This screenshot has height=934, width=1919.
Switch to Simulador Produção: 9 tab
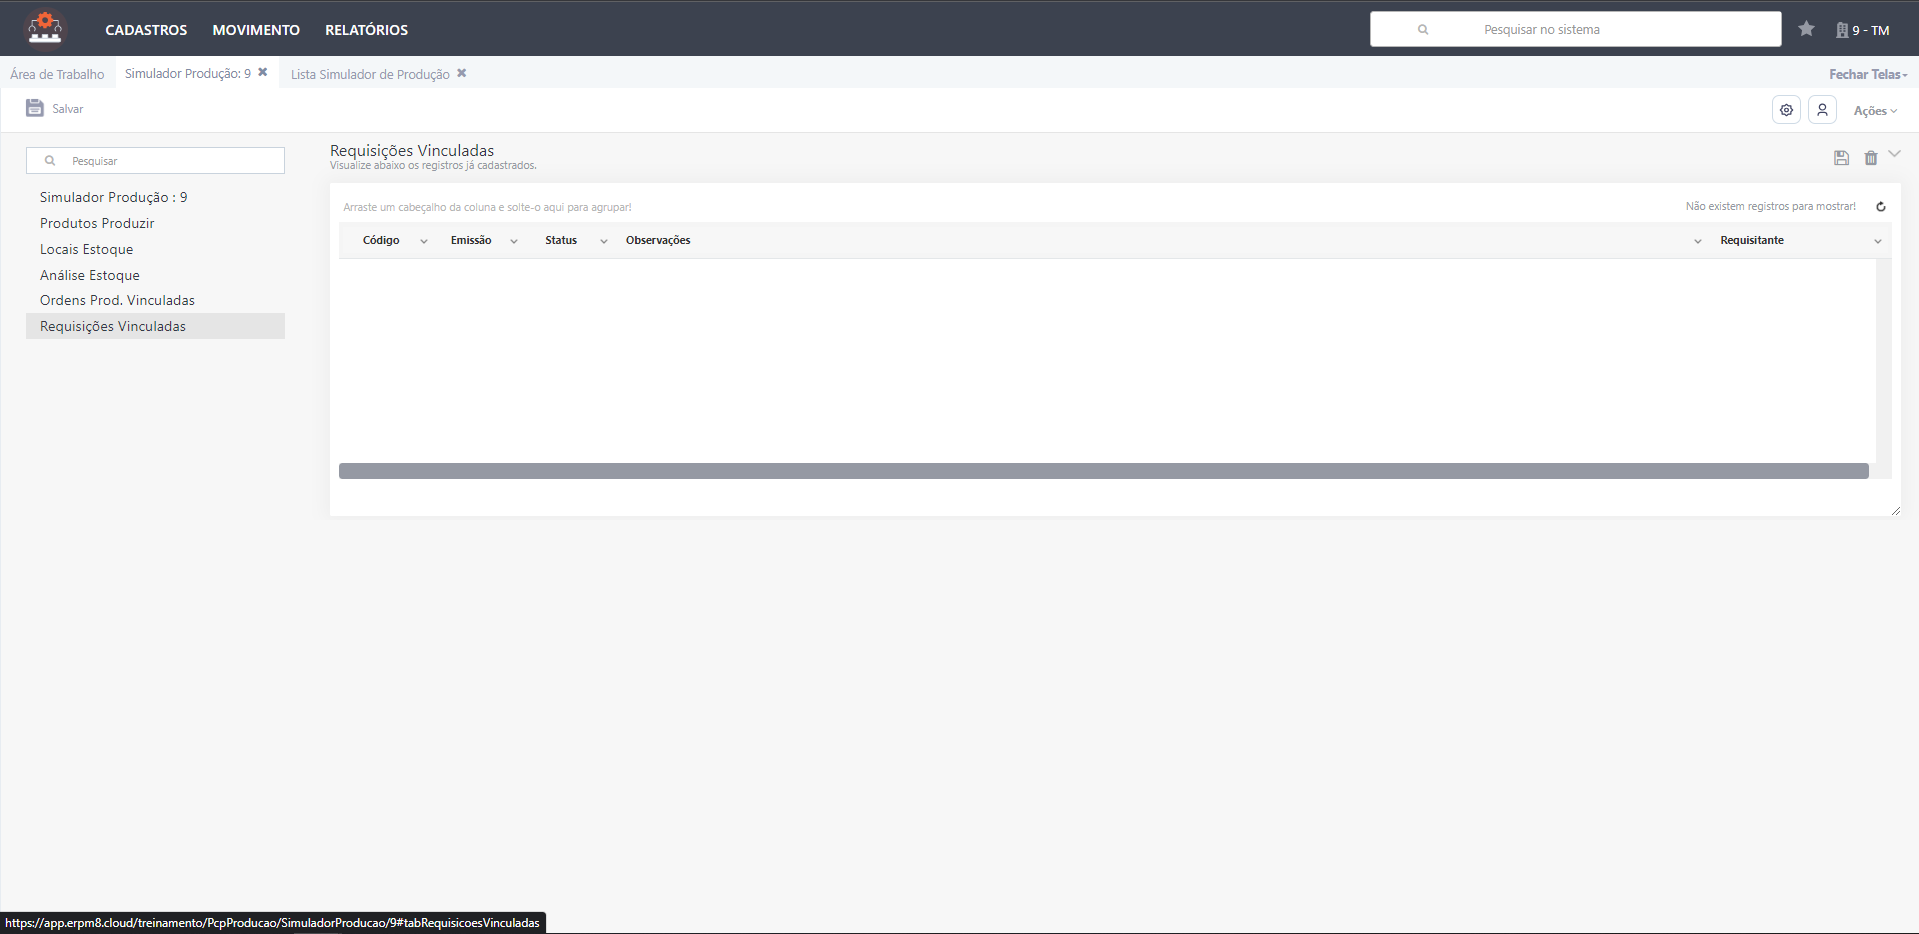[188, 73]
